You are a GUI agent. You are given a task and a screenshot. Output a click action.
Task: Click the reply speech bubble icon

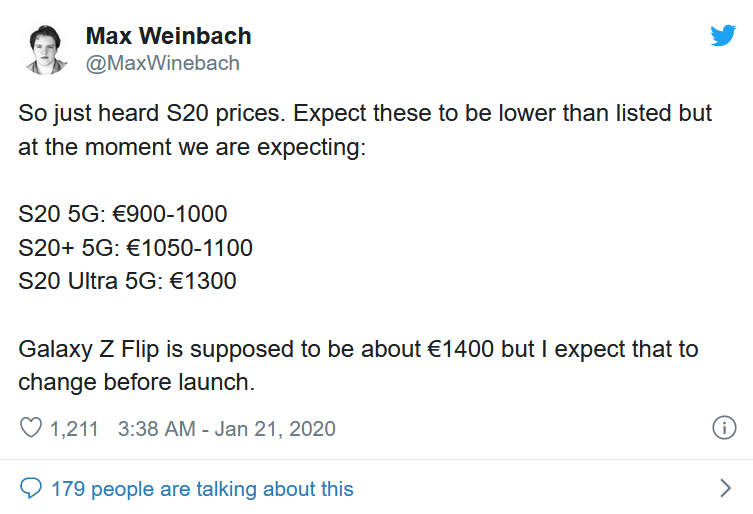pos(31,489)
